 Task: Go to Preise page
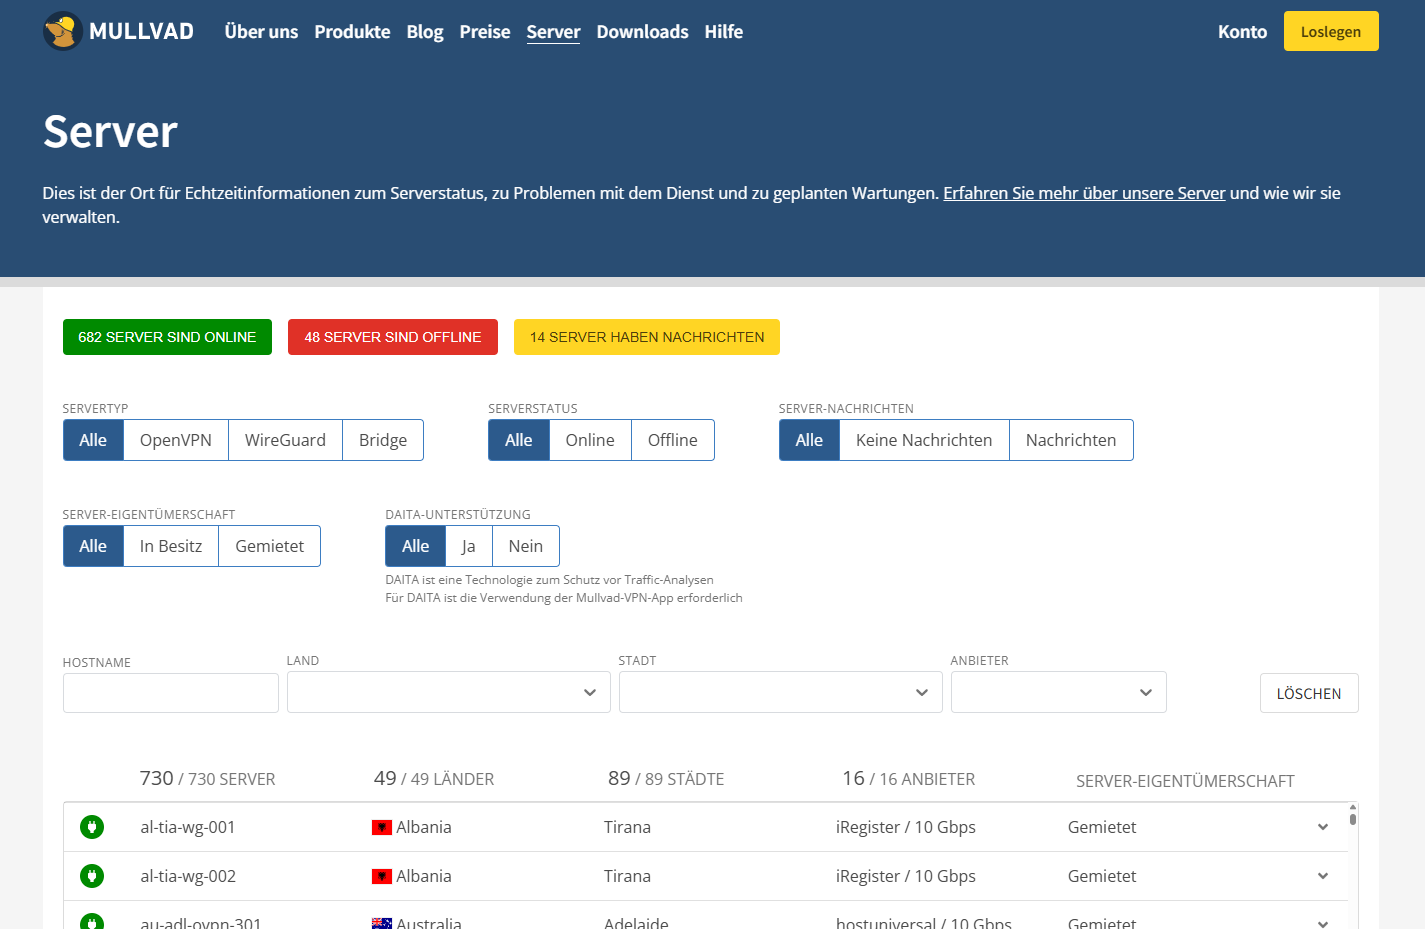(485, 32)
